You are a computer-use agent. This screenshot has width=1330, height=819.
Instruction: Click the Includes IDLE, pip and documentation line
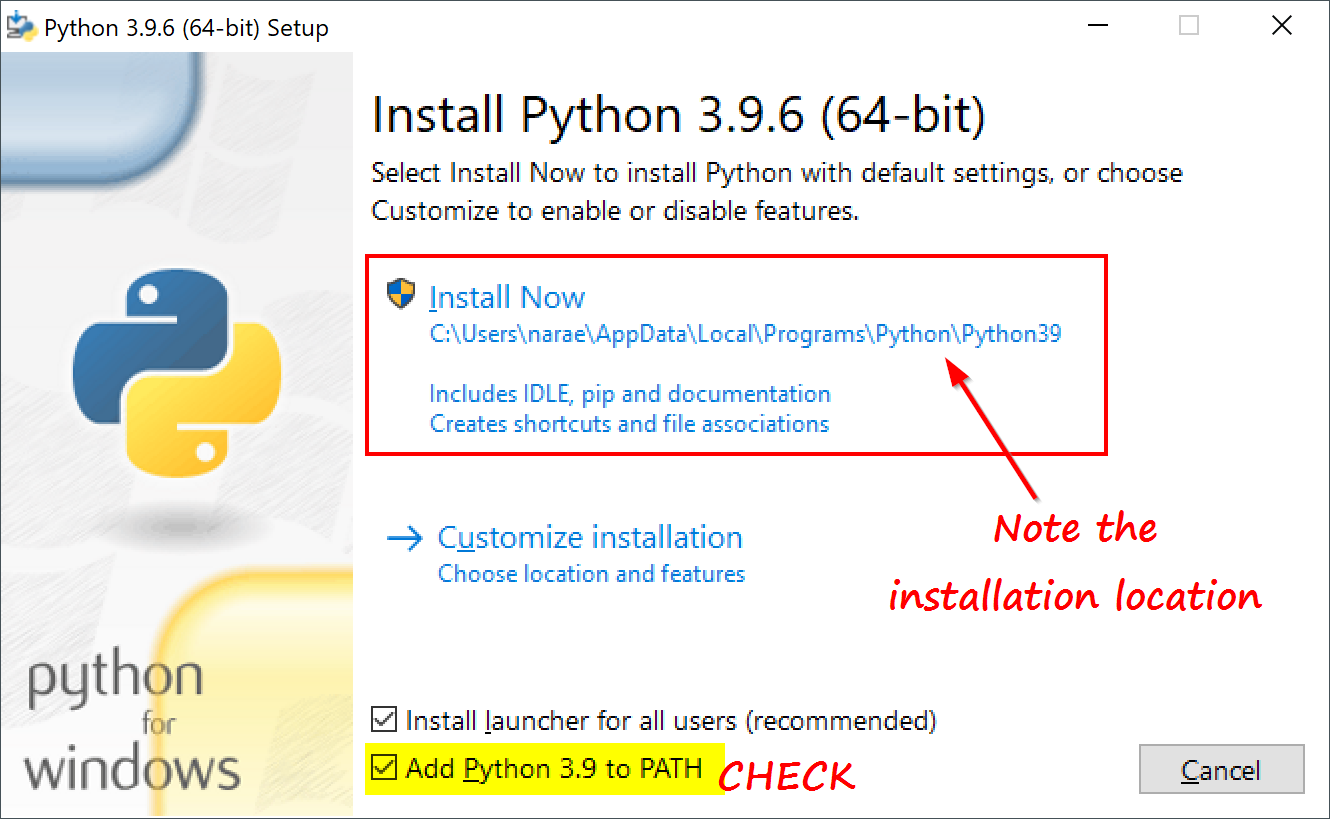tap(630, 394)
